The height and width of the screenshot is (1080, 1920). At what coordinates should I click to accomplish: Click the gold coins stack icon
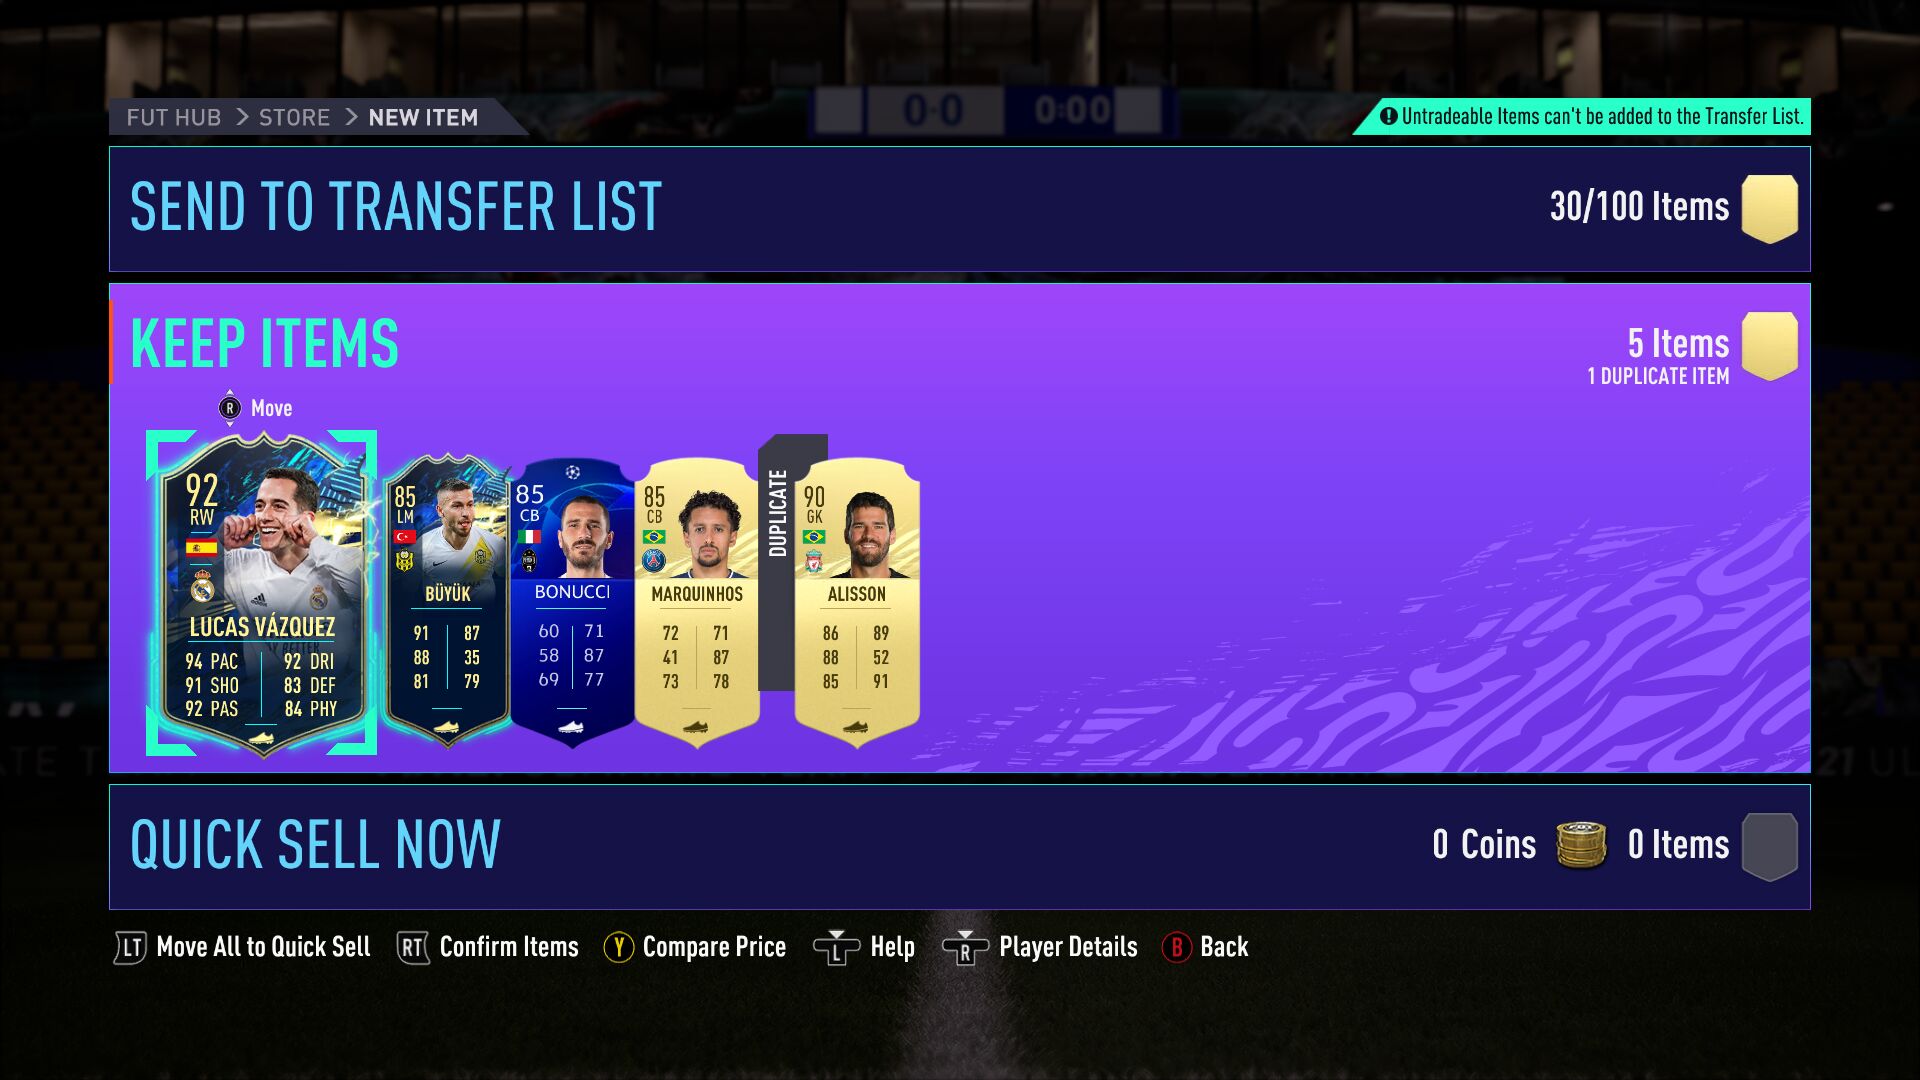[1581, 845]
